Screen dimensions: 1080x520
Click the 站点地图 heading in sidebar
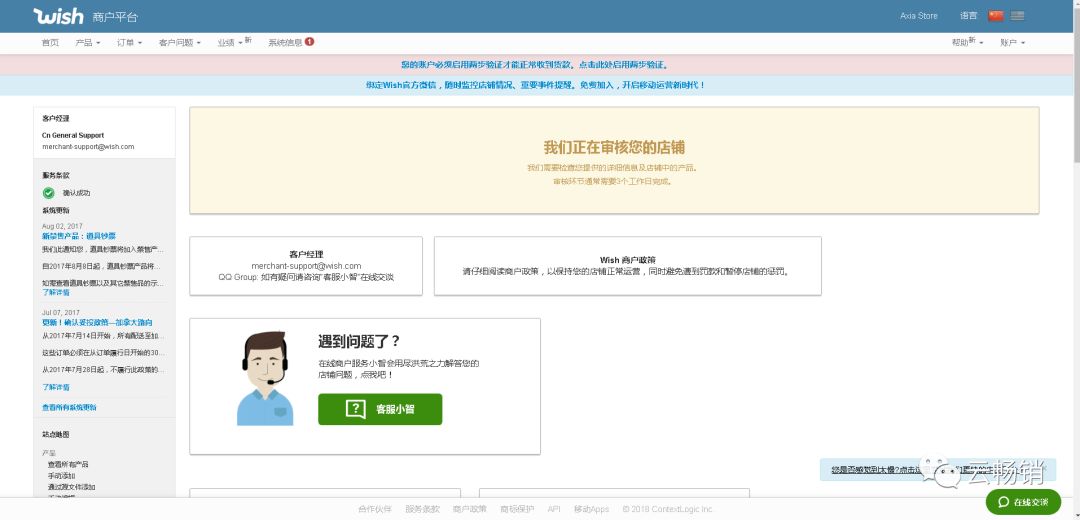coord(56,435)
